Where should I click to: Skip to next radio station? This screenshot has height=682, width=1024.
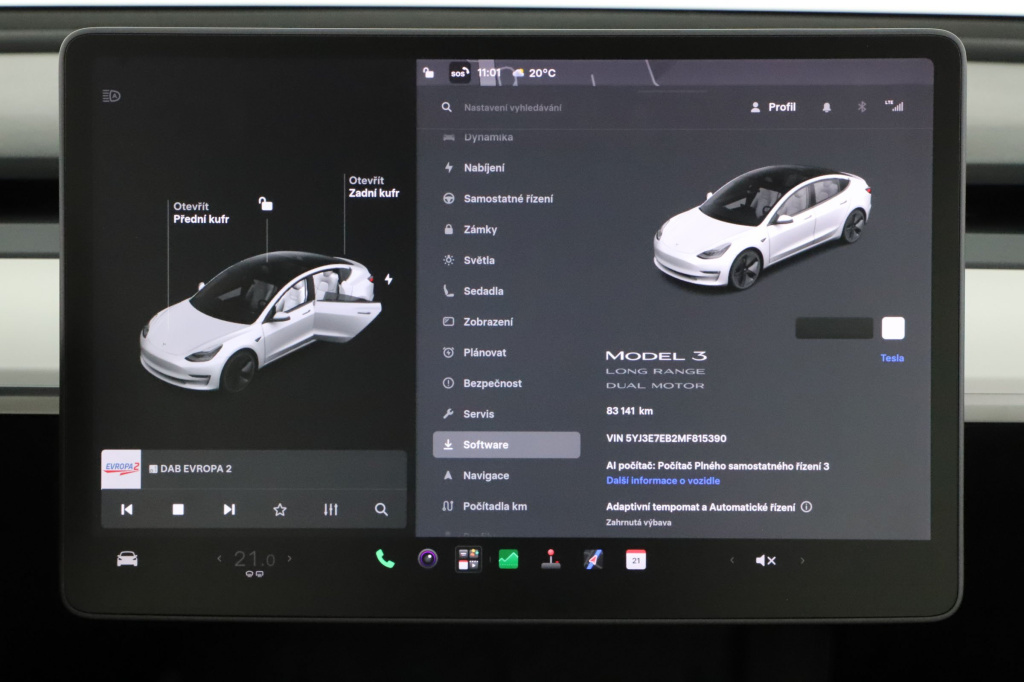pyautogui.click(x=229, y=509)
